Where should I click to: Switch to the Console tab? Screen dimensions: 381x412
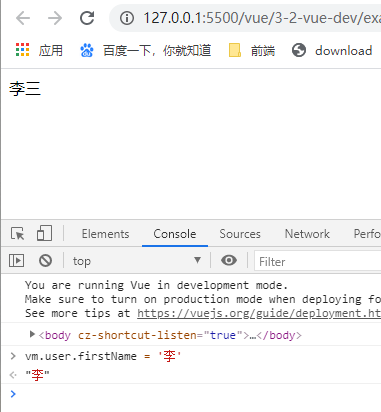(x=175, y=234)
